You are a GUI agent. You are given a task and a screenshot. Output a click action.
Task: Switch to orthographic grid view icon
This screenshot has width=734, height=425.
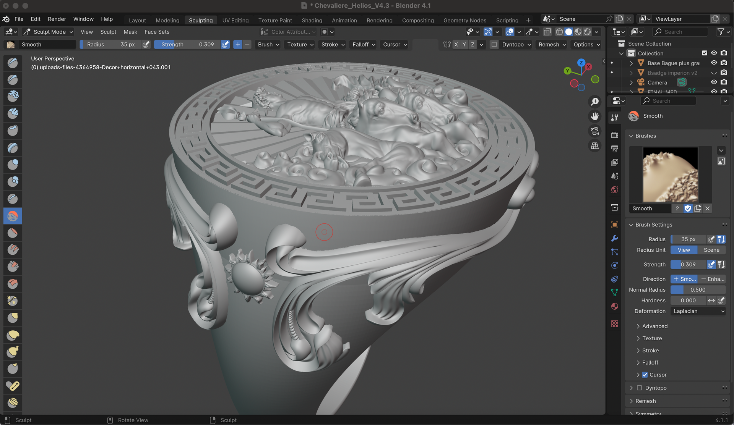coord(594,147)
